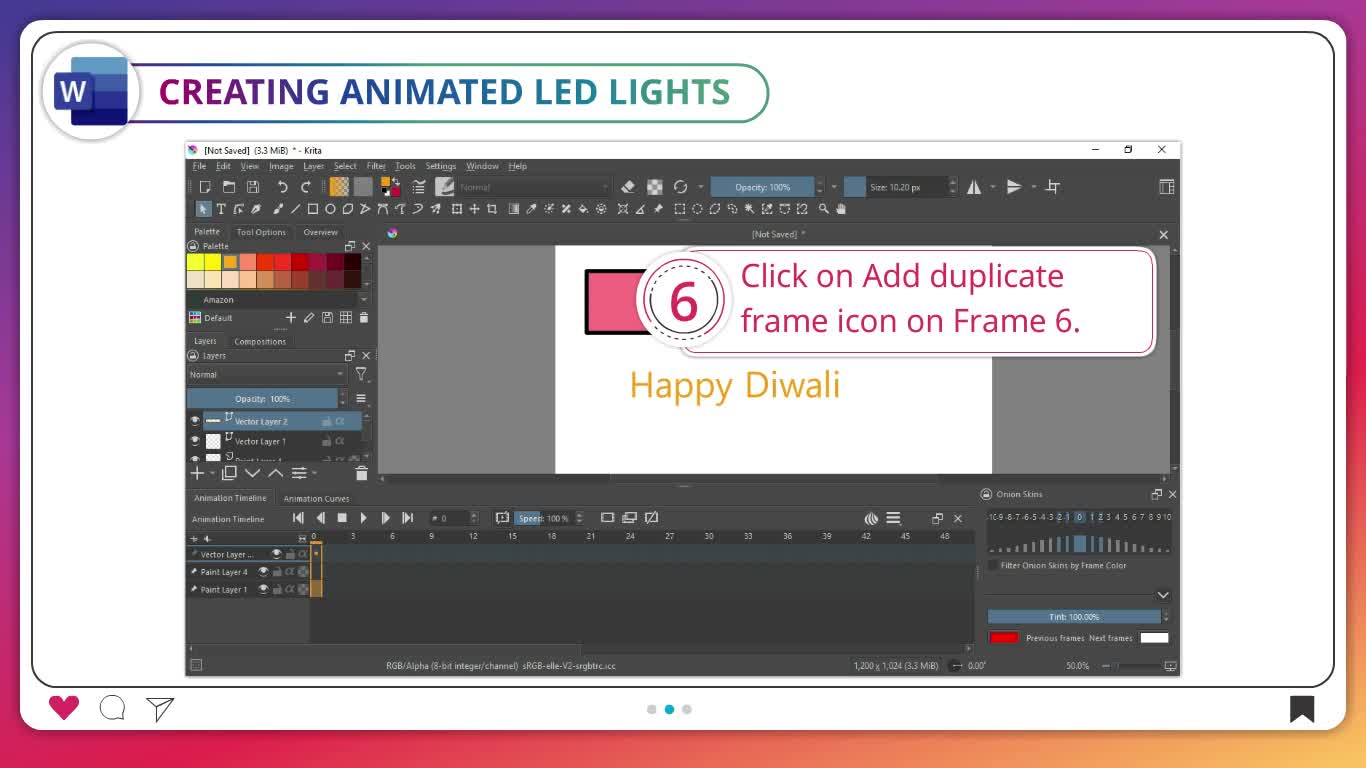The height and width of the screenshot is (768, 1366).
Task: Toggle onion skins icon in timeline
Action: 871,518
